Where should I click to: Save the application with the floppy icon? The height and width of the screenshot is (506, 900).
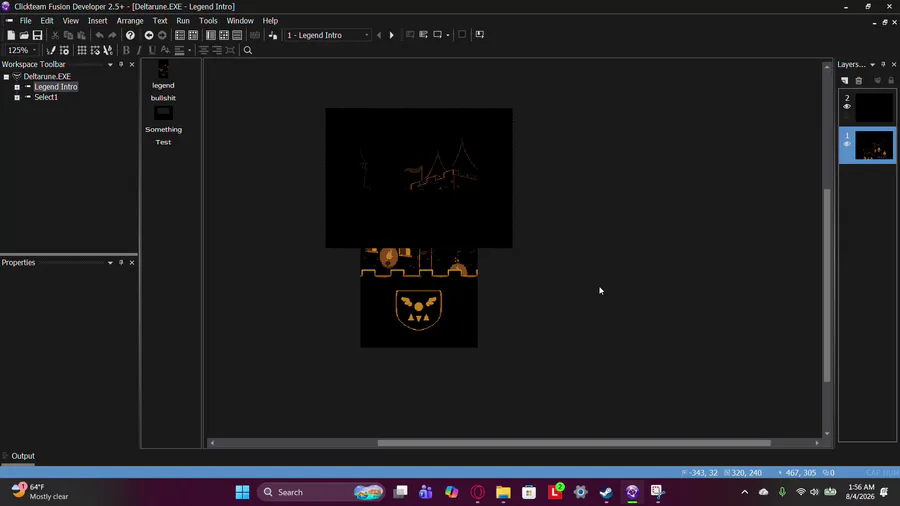click(37, 35)
